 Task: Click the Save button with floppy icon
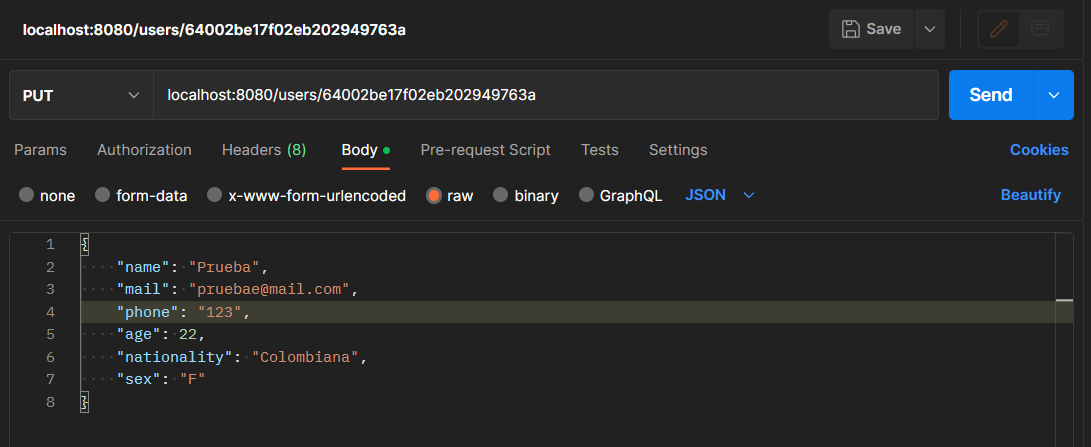pos(871,29)
